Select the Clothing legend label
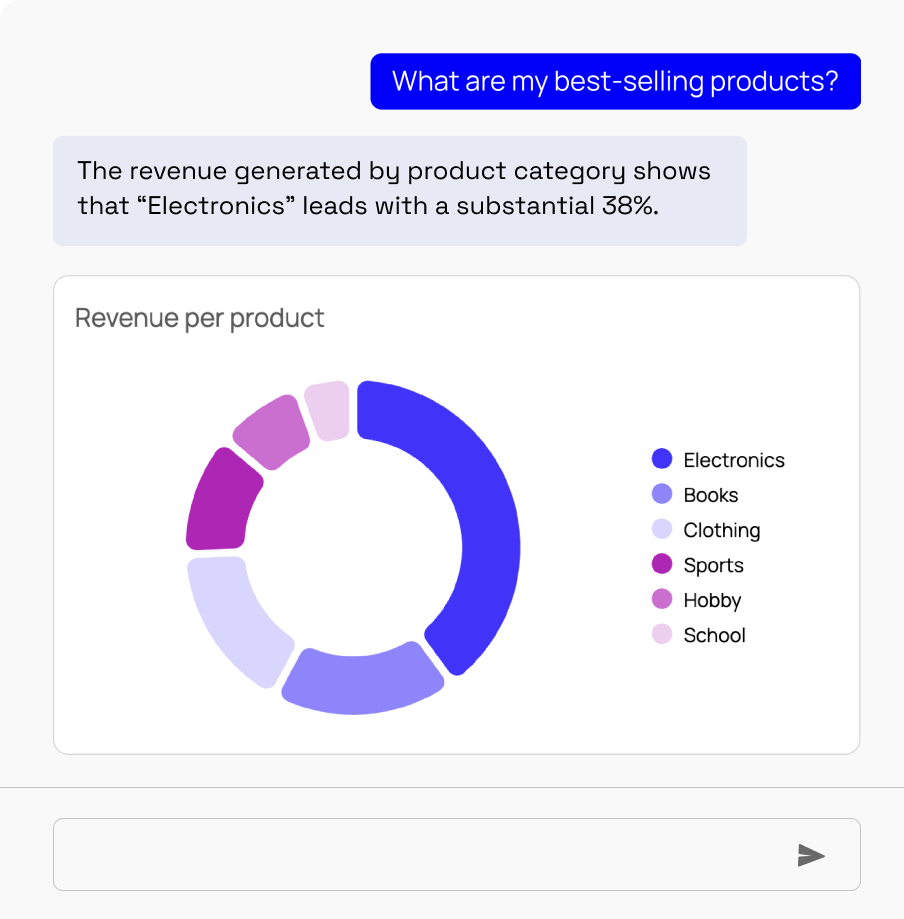The image size is (904, 919). (722, 530)
